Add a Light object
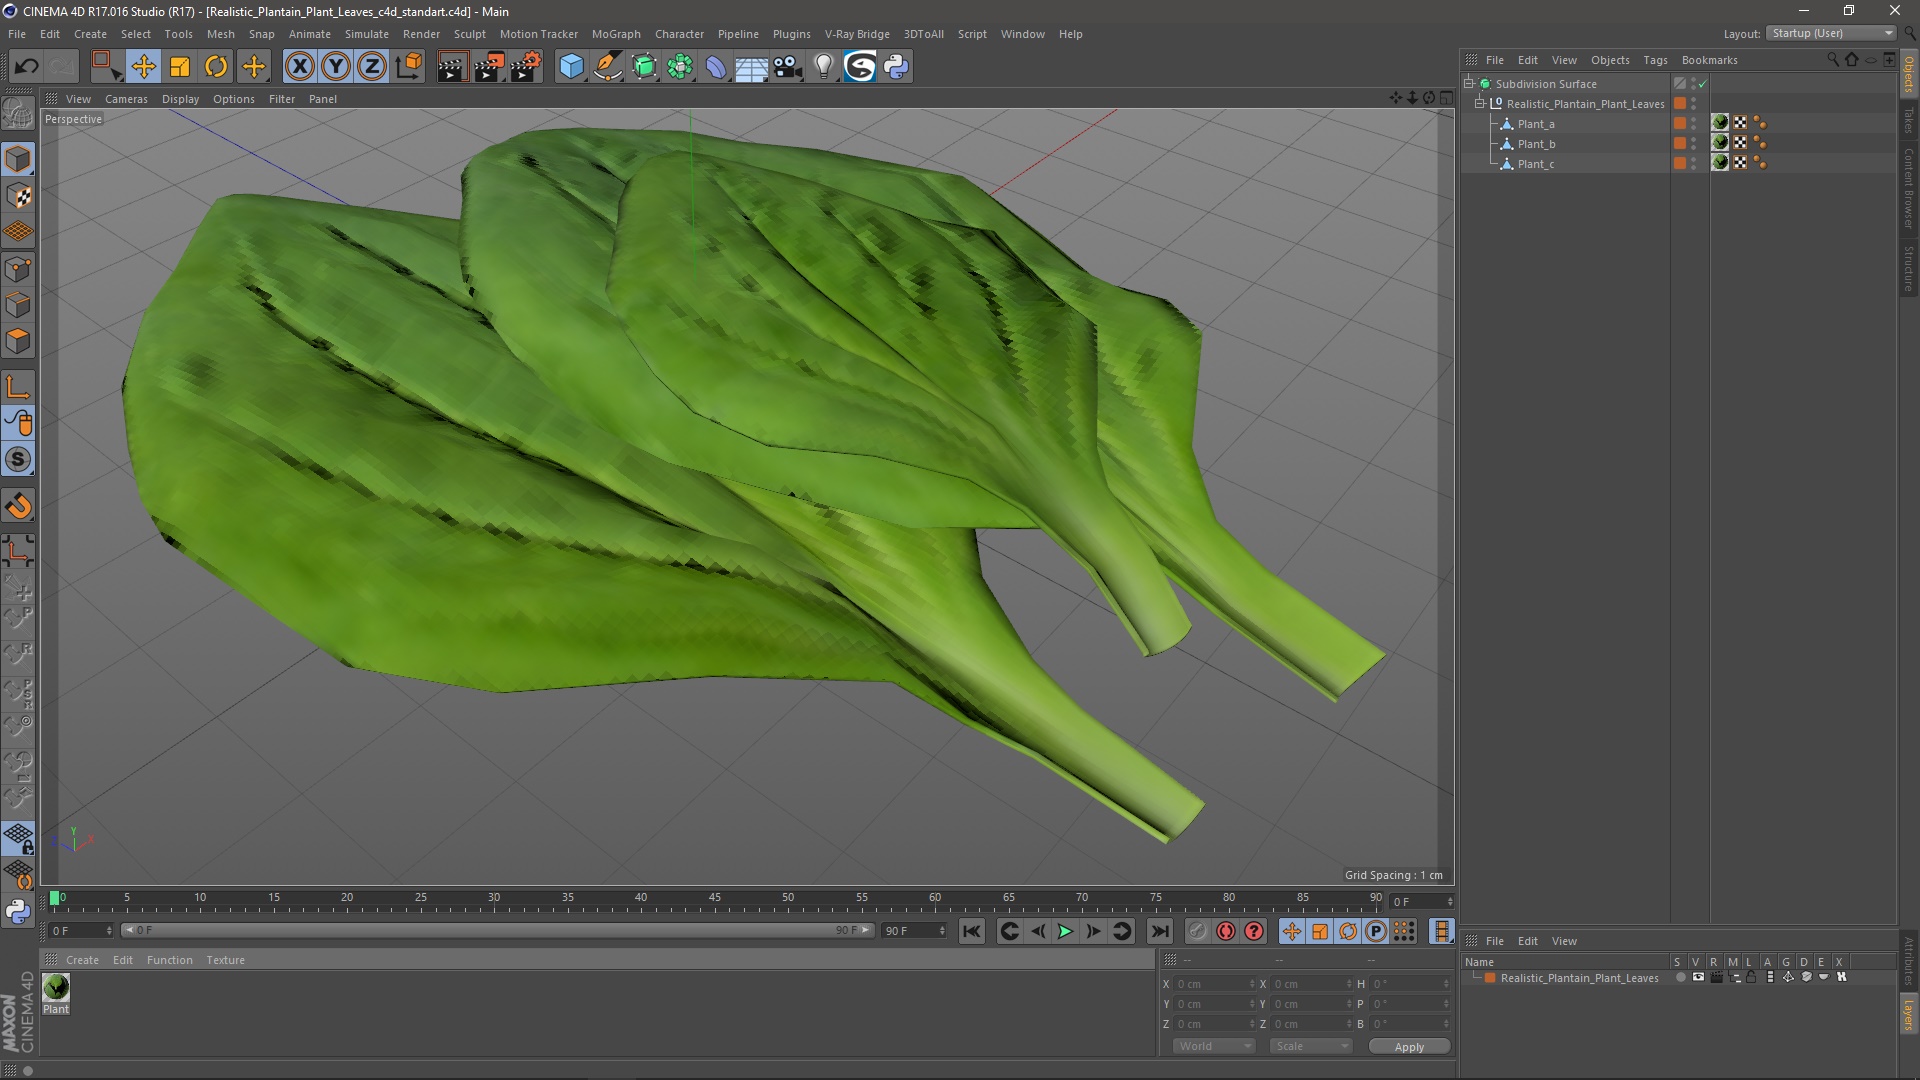Image resolution: width=1920 pixels, height=1080 pixels. [823, 67]
